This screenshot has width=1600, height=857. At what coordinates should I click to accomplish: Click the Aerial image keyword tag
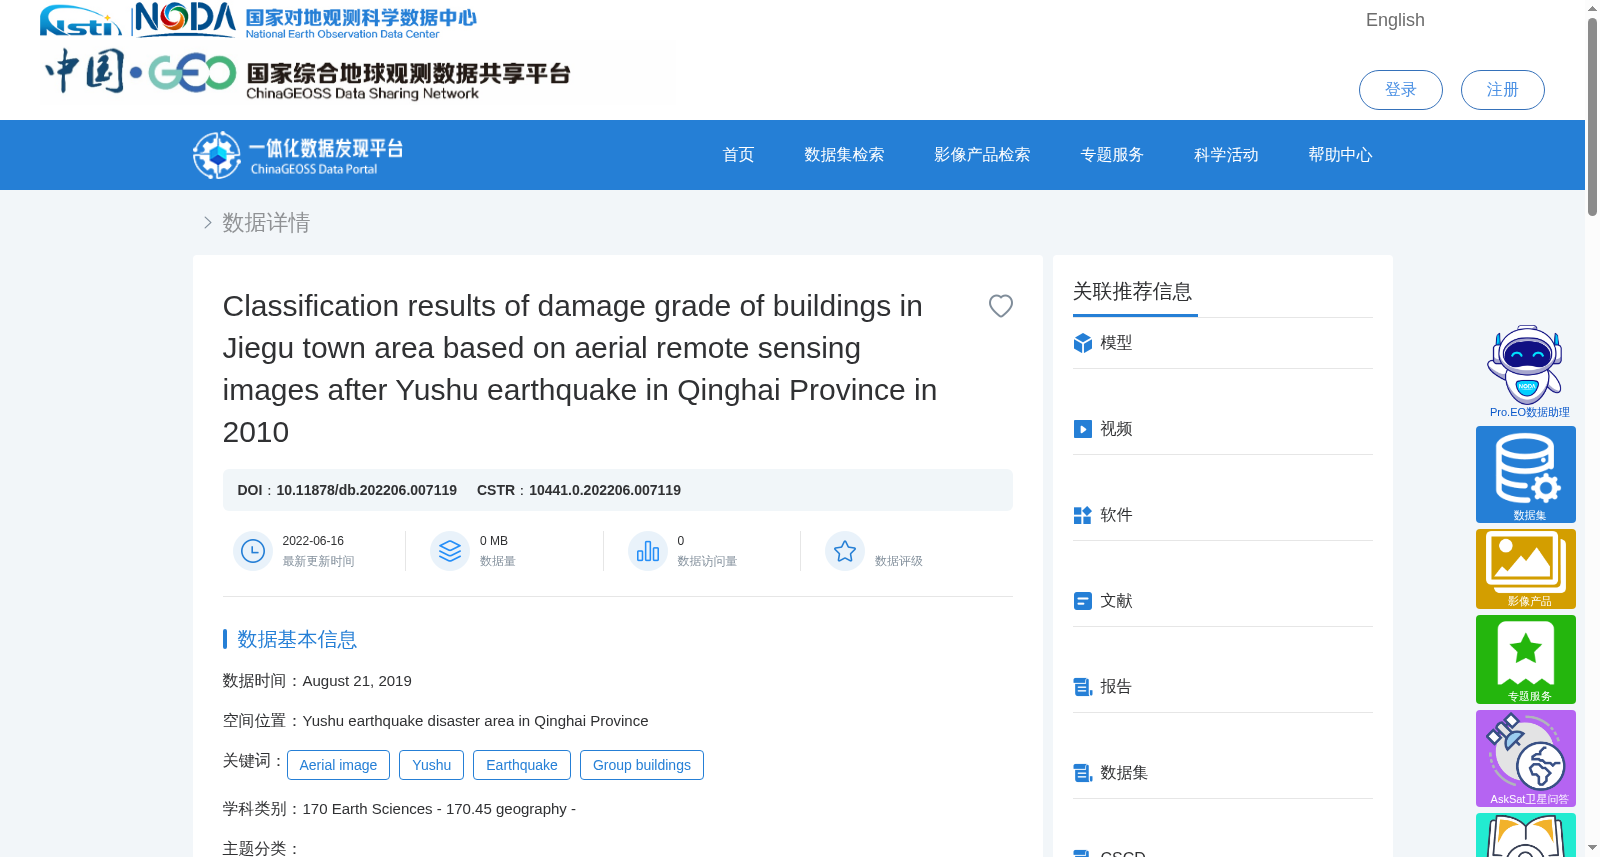tap(338, 765)
